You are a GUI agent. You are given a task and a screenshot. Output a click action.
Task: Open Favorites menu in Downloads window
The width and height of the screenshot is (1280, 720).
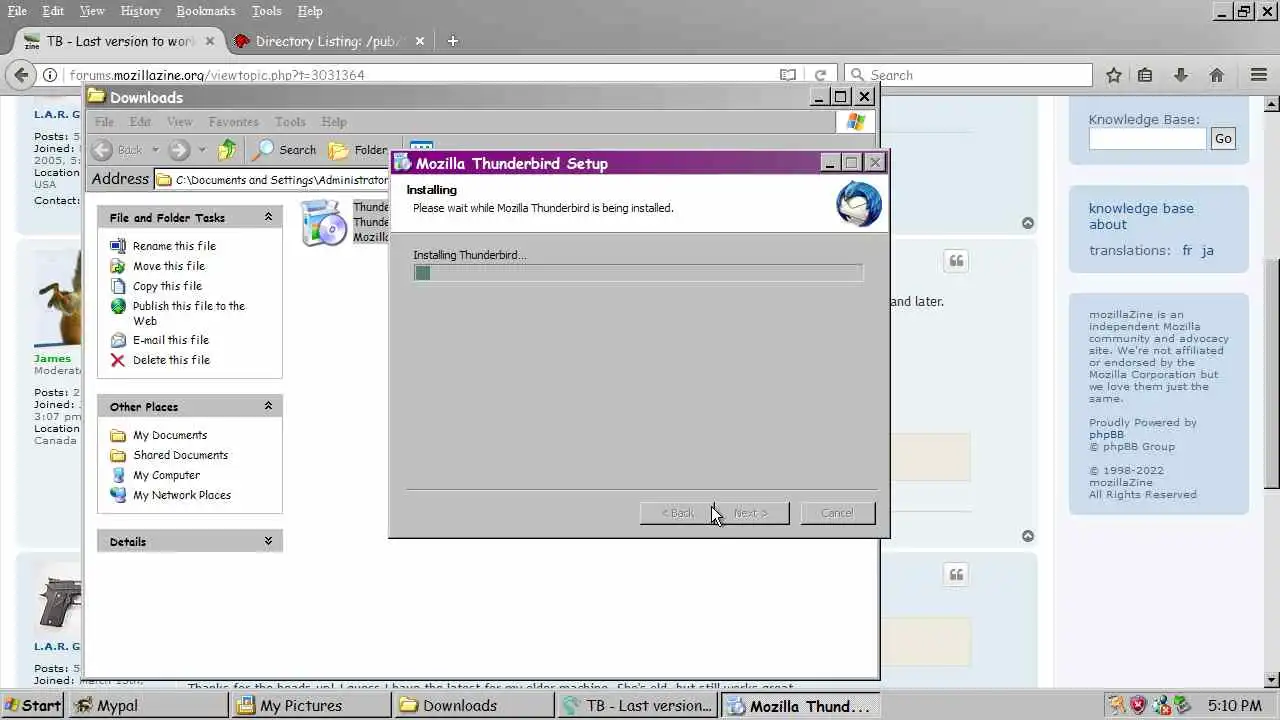tap(233, 122)
